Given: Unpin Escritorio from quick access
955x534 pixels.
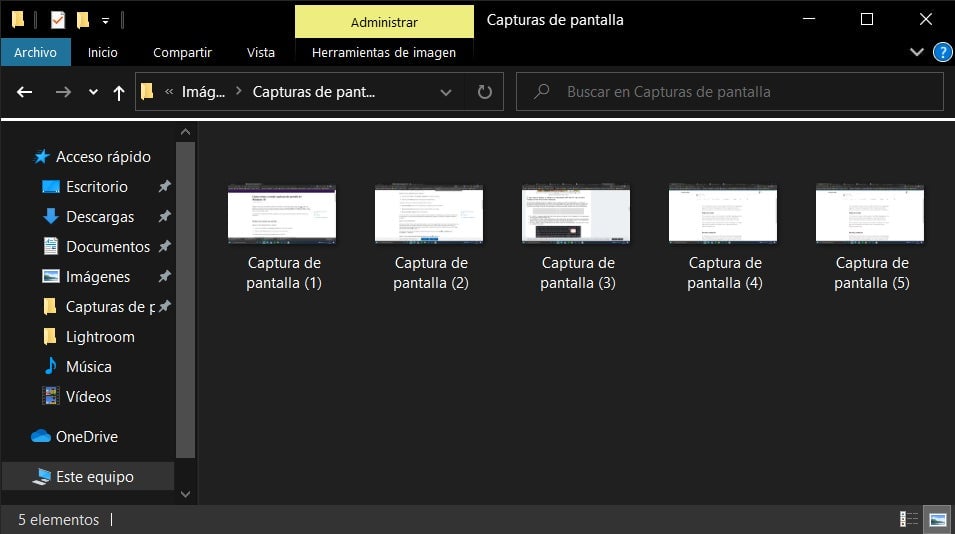Looking at the screenshot, I should 165,187.
